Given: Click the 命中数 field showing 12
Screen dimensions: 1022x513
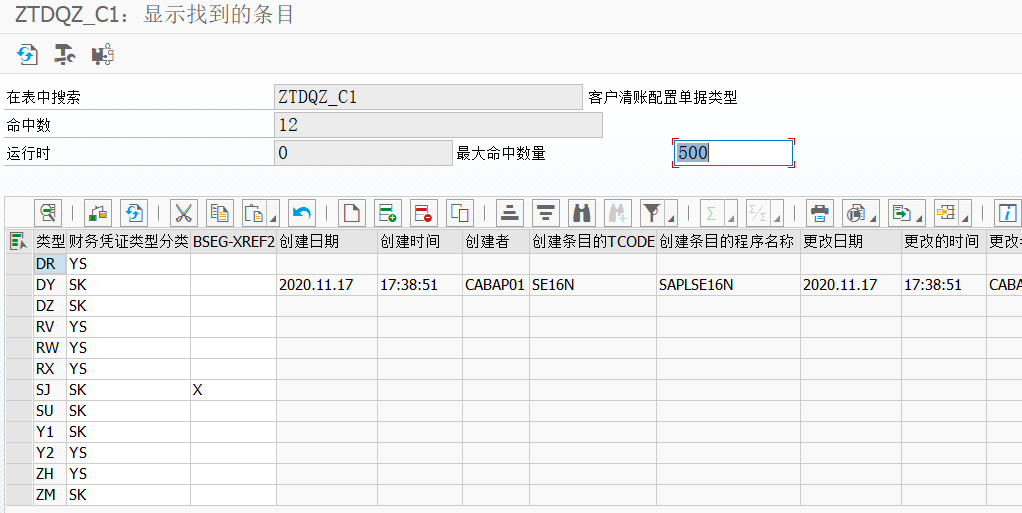Looking at the screenshot, I should (x=438, y=125).
